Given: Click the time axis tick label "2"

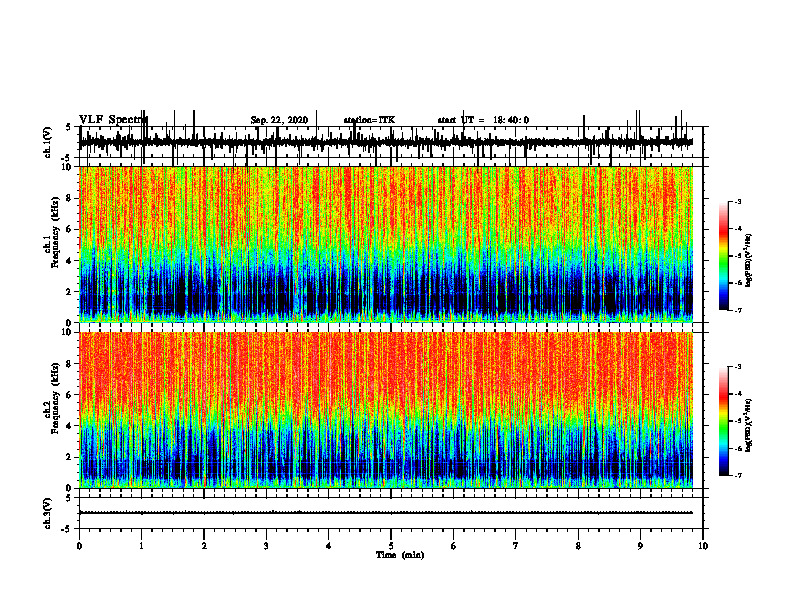Looking at the screenshot, I should 204,546.
